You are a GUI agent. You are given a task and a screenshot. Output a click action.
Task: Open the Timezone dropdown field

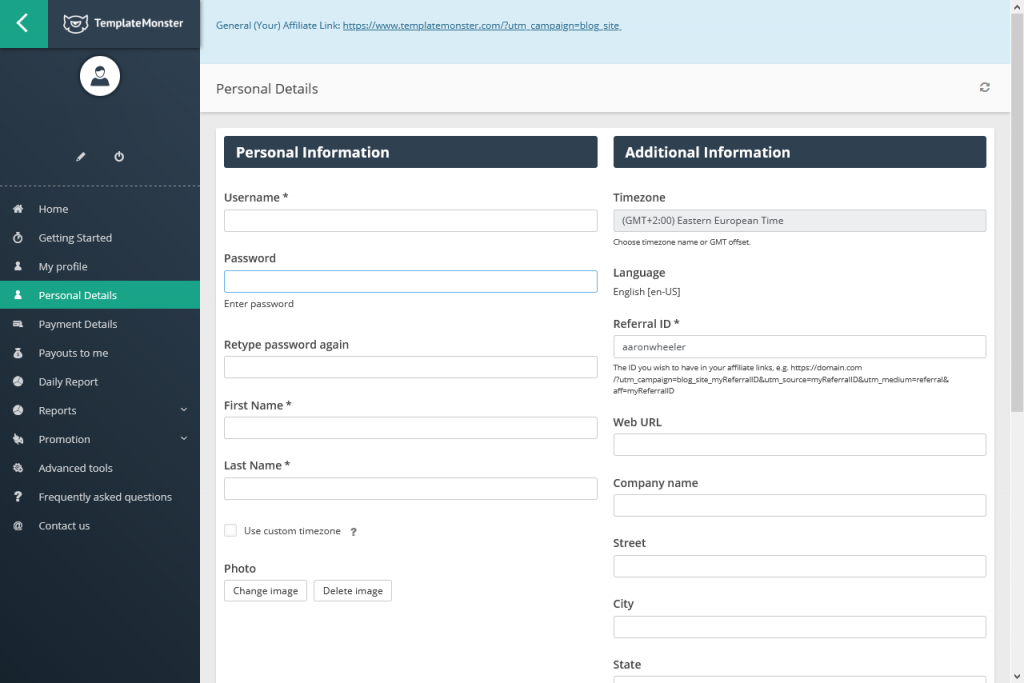coord(799,221)
